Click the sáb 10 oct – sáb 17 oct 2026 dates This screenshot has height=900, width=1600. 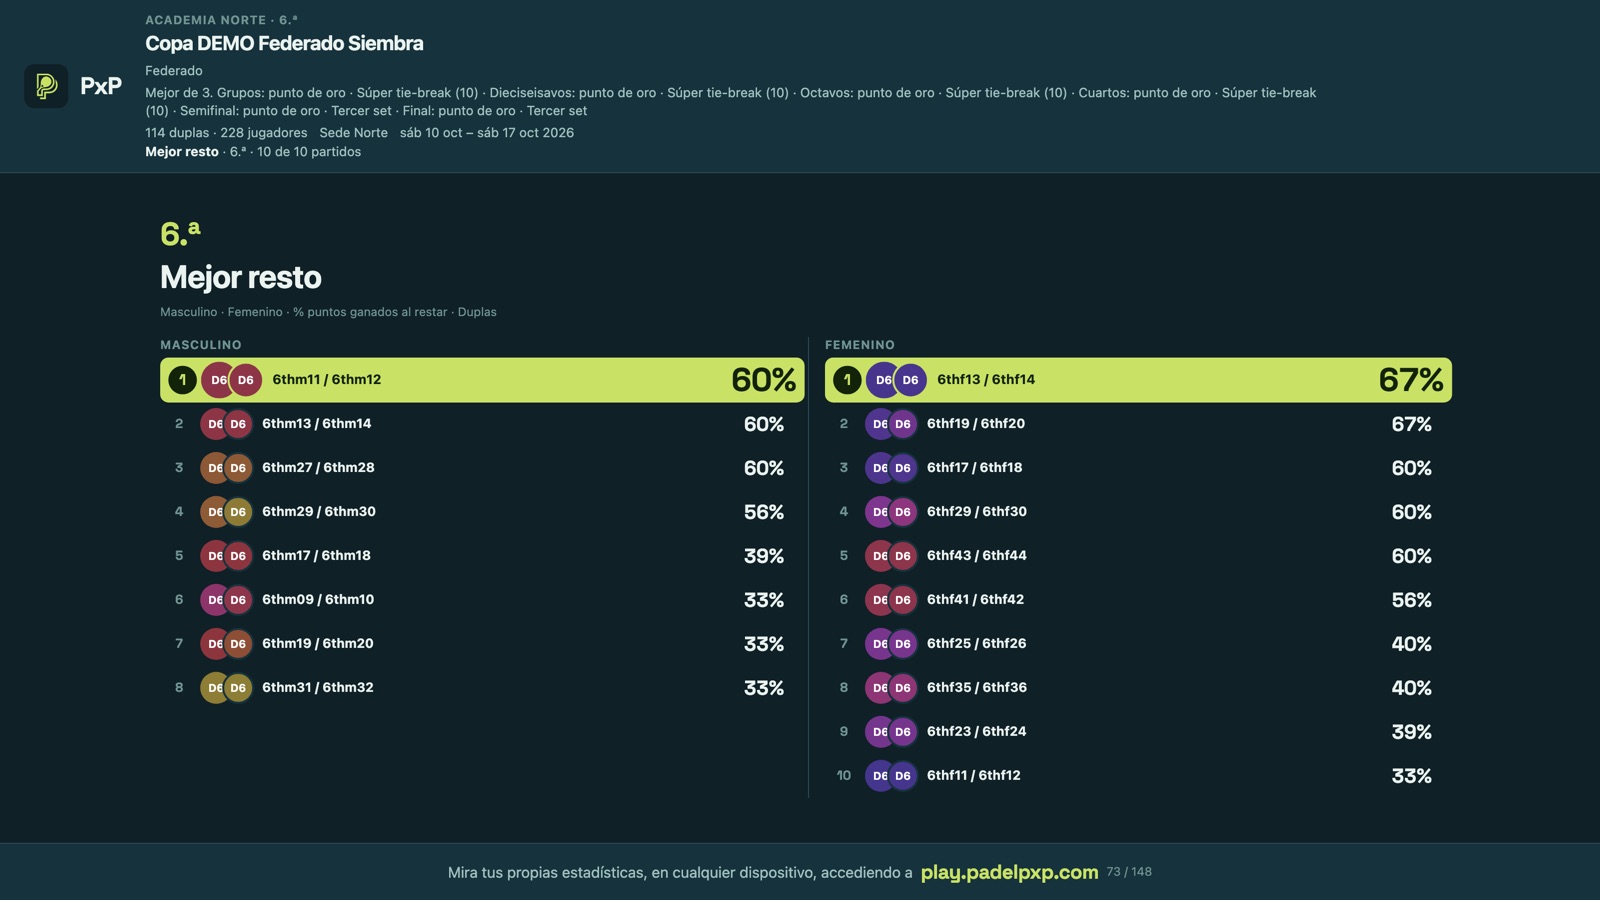coord(487,133)
